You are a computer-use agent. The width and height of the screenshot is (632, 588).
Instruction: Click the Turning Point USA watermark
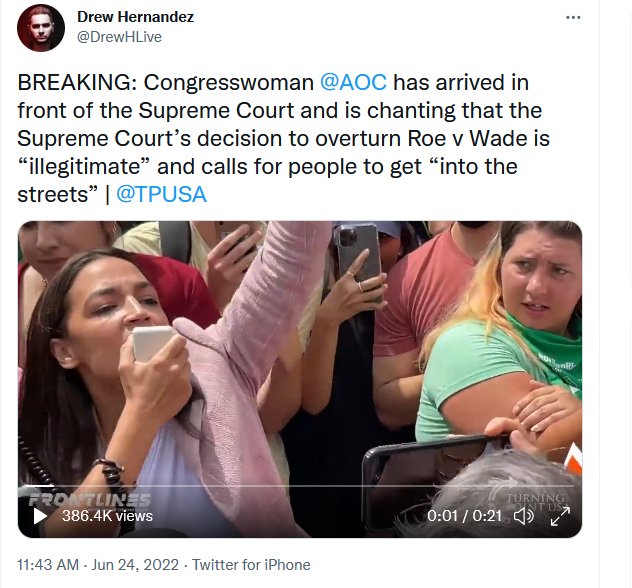pos(534,501)
